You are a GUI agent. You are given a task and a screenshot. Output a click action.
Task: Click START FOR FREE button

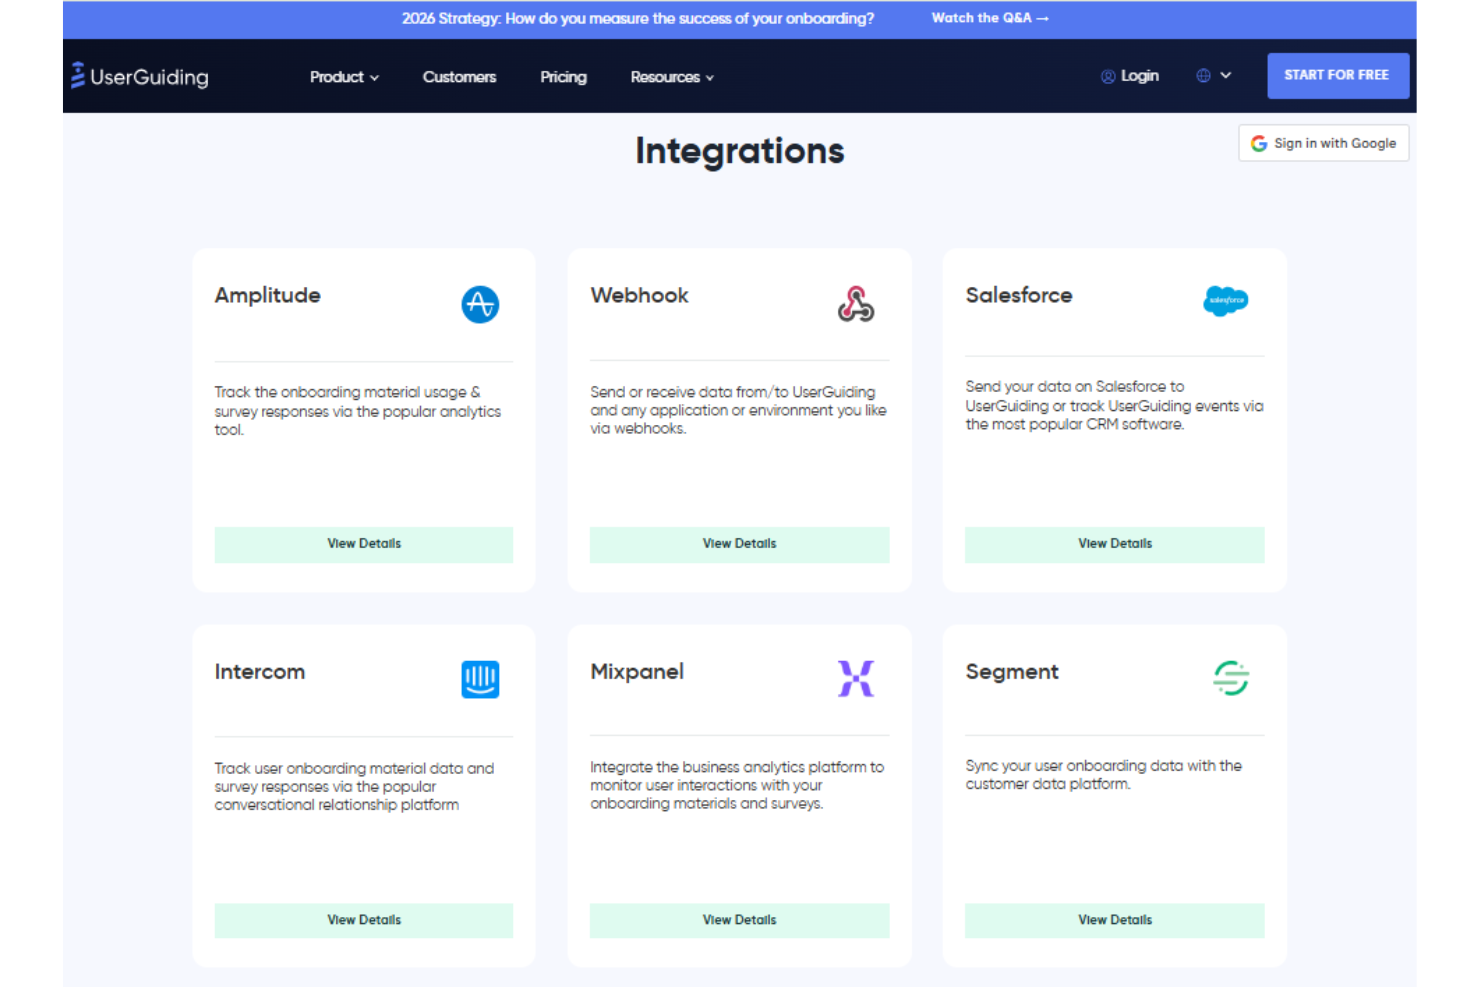click(x=1338, y=76)
